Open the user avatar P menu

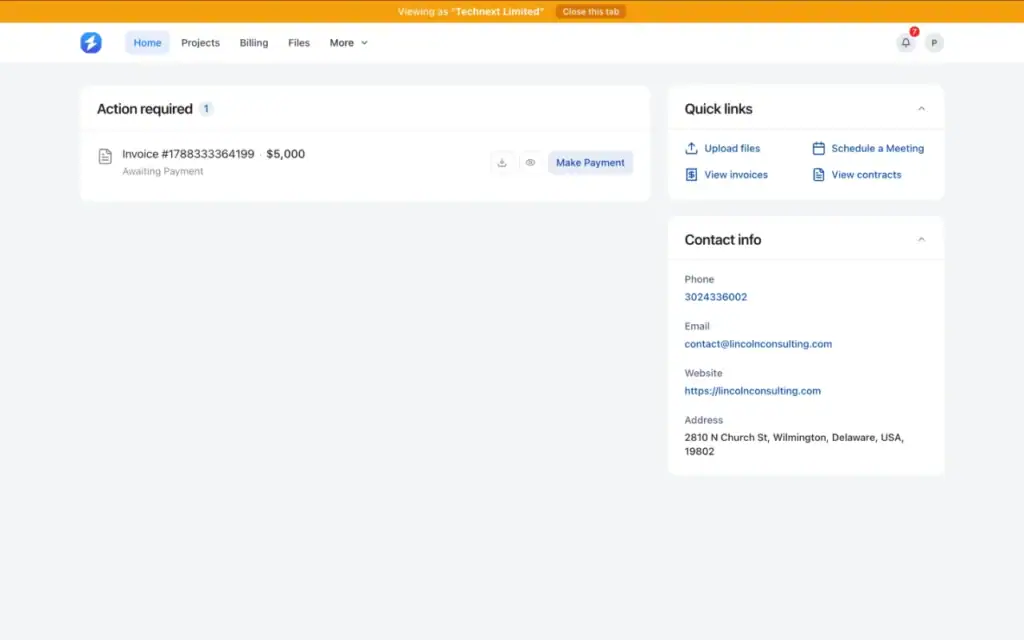tap(934, 42)
